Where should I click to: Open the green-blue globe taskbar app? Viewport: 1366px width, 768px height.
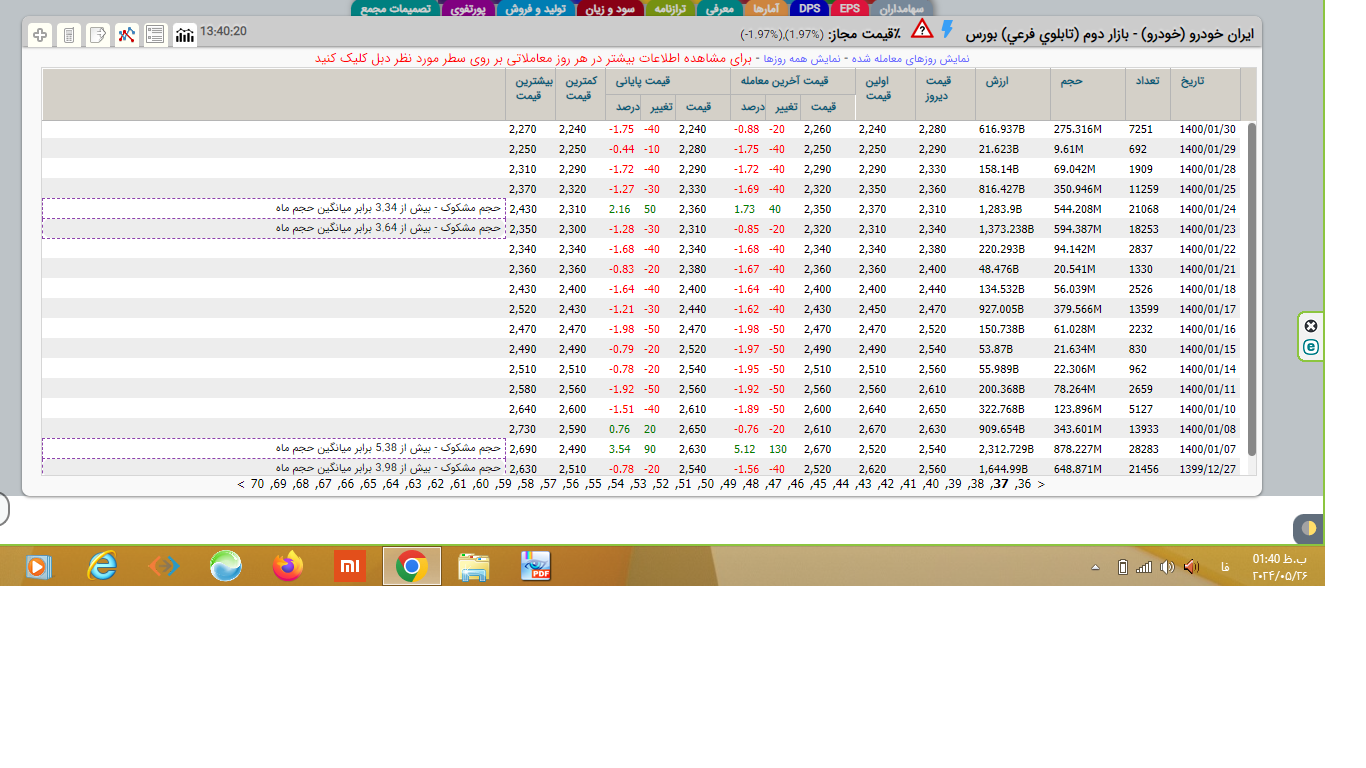coord(226,567)
